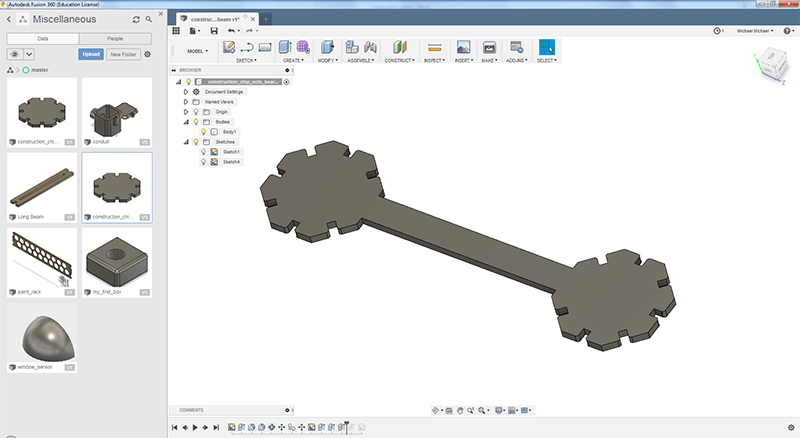Choose the Rectangle sketch tool icon
Viewport: 800px width, 438px height.
pyautogui.click(x=265, y=47)
